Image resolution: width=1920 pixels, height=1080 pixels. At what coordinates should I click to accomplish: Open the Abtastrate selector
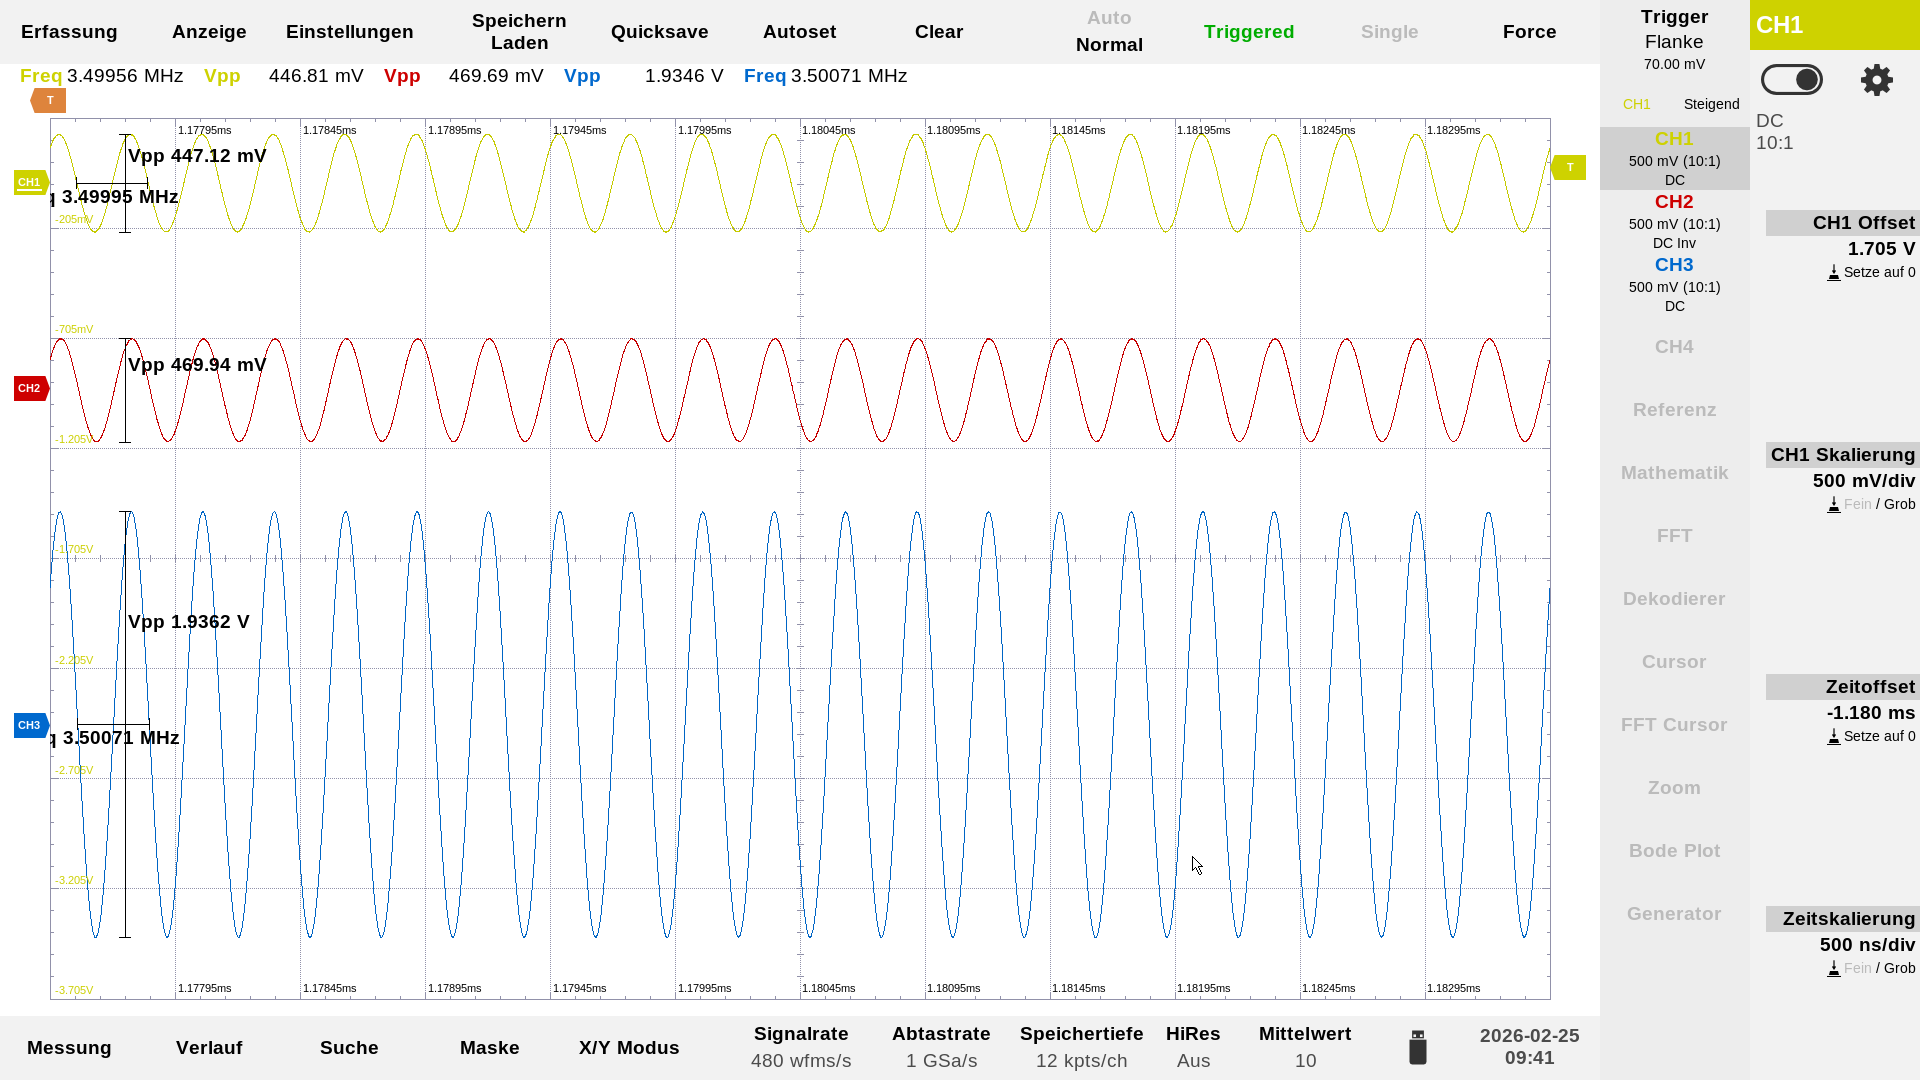tap(941, 1047)
